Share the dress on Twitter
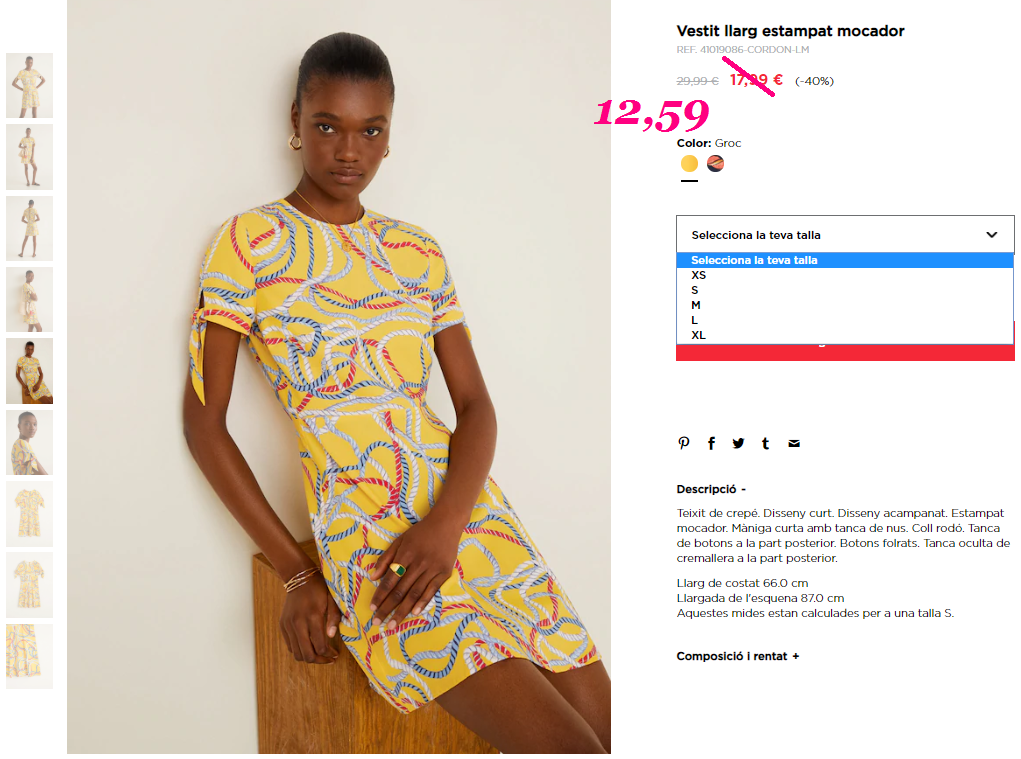This screenshot has width=1021, height=759. (x=738, y=443)
